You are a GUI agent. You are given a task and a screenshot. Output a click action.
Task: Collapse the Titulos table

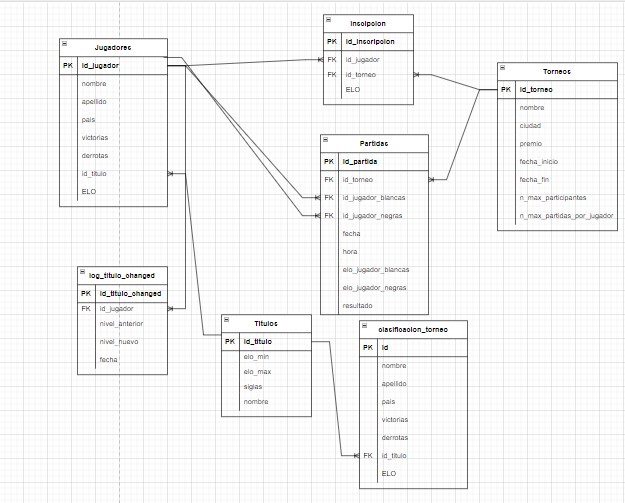pyautogui.click(x=227, y=322)
